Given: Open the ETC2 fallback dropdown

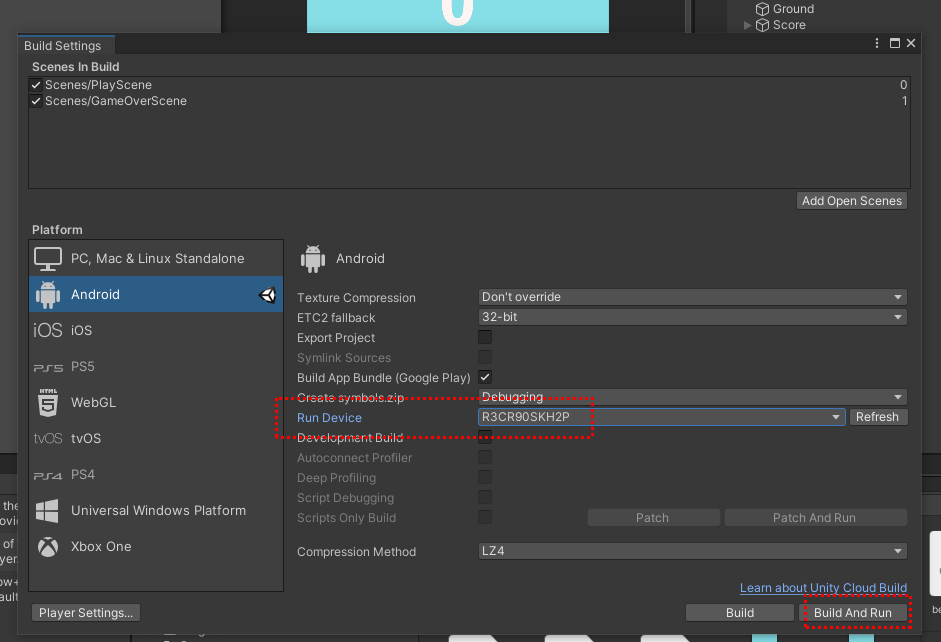Looking at the screenshot, I should [x=693, y=317].
